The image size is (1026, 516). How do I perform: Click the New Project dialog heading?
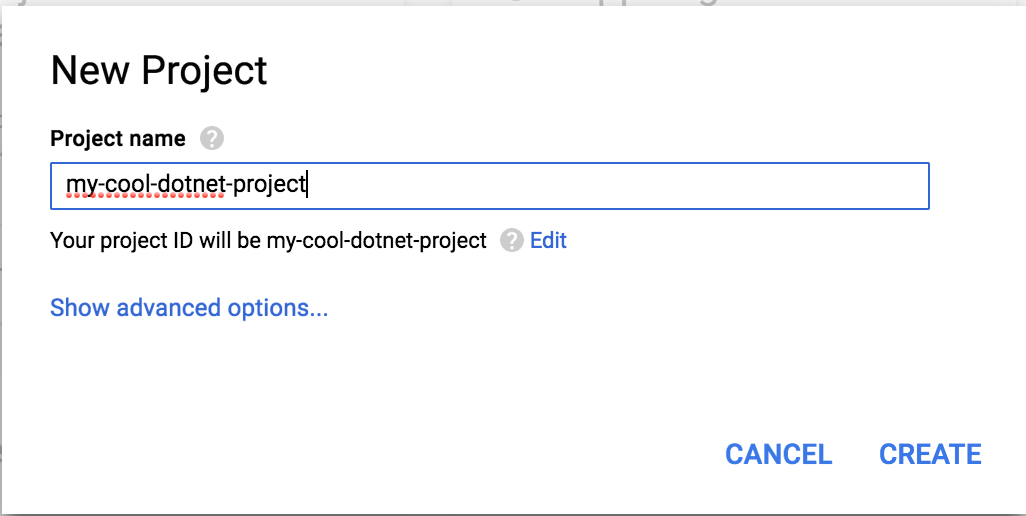pos(159,71)
